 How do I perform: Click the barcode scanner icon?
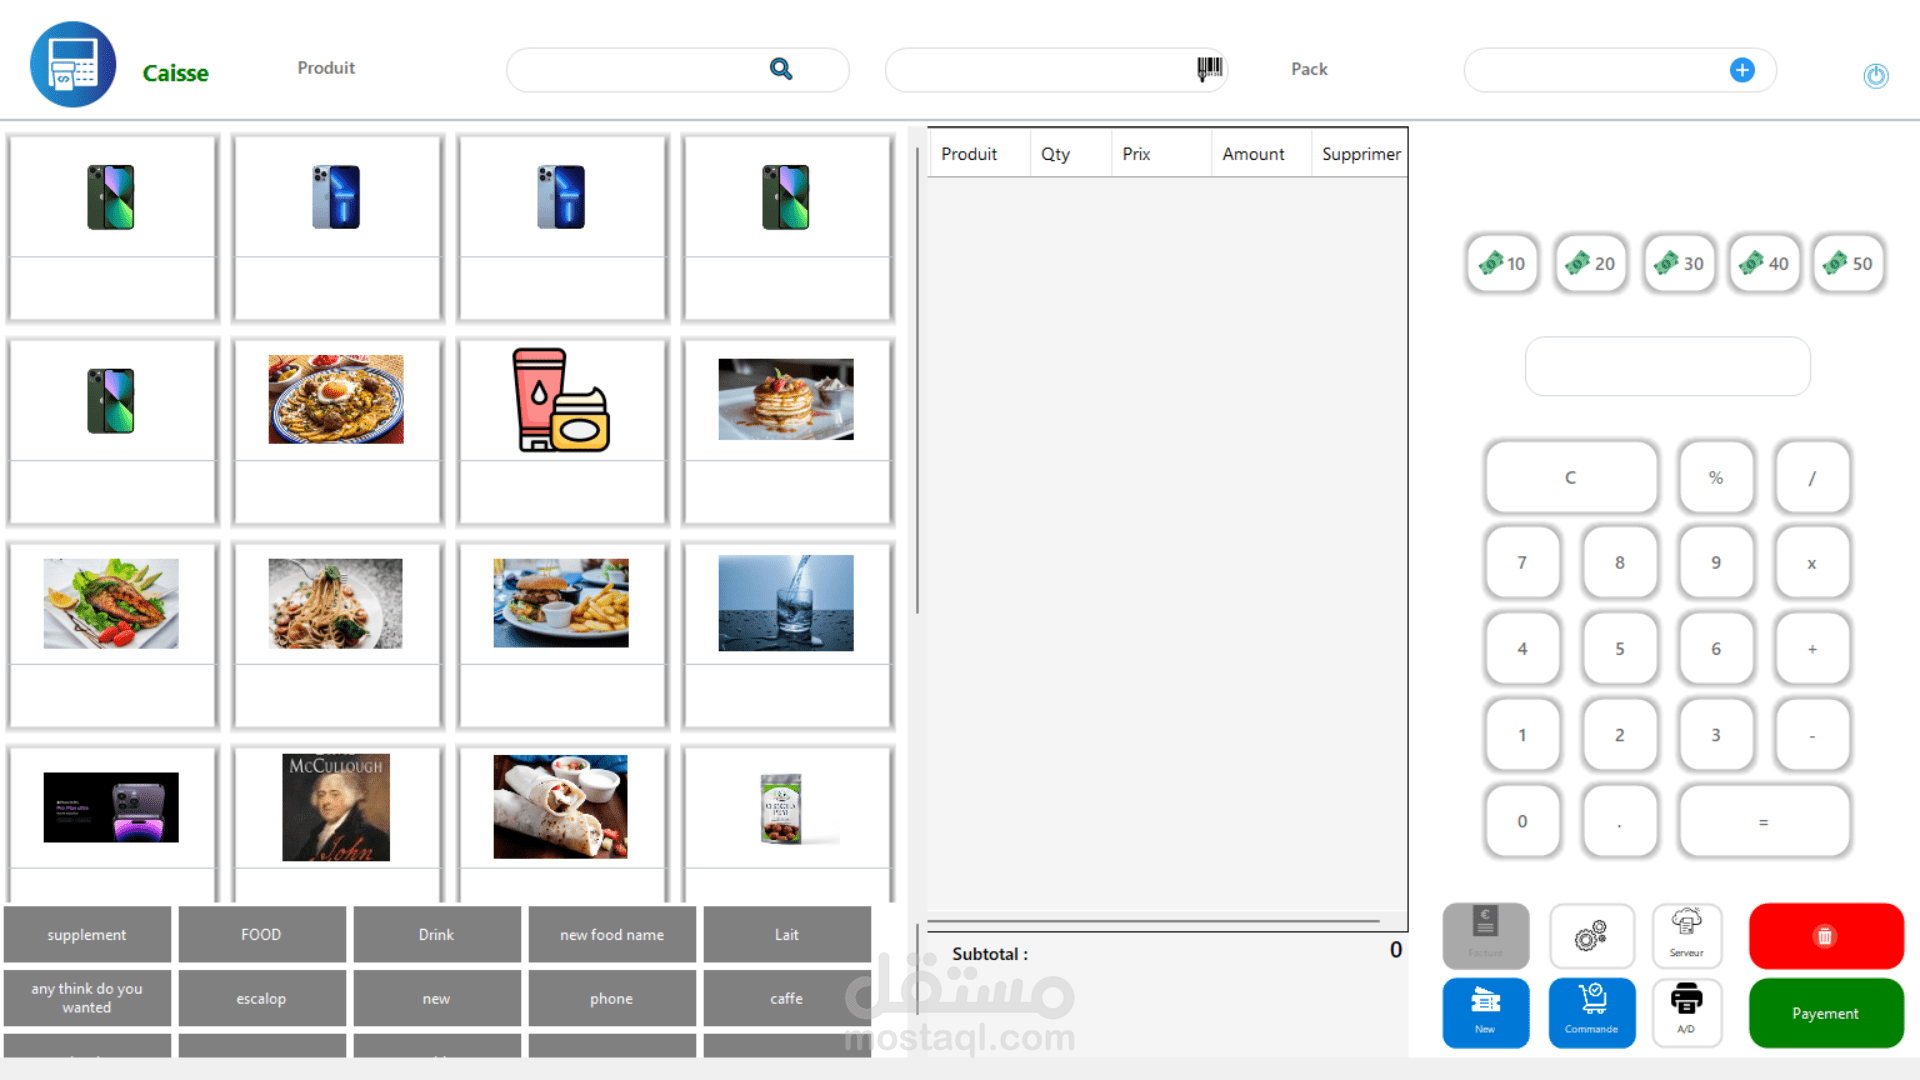tap(1209, 68)
